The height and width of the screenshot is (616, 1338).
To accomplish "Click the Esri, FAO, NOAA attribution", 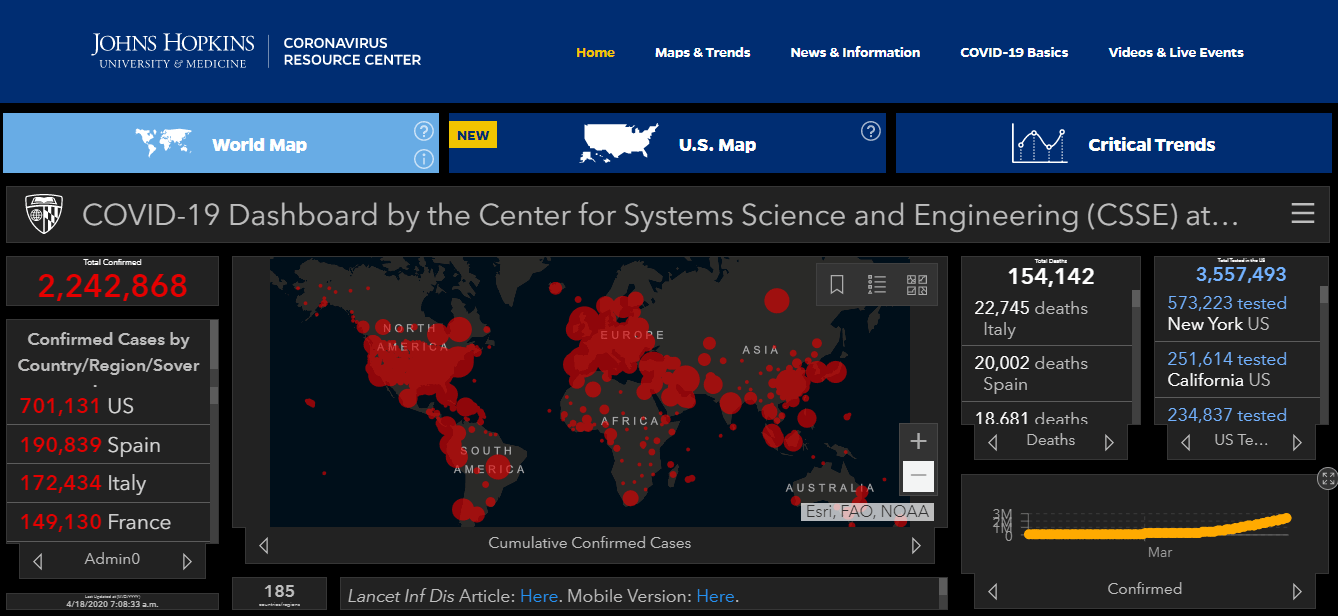I will [x=867, y=512].
